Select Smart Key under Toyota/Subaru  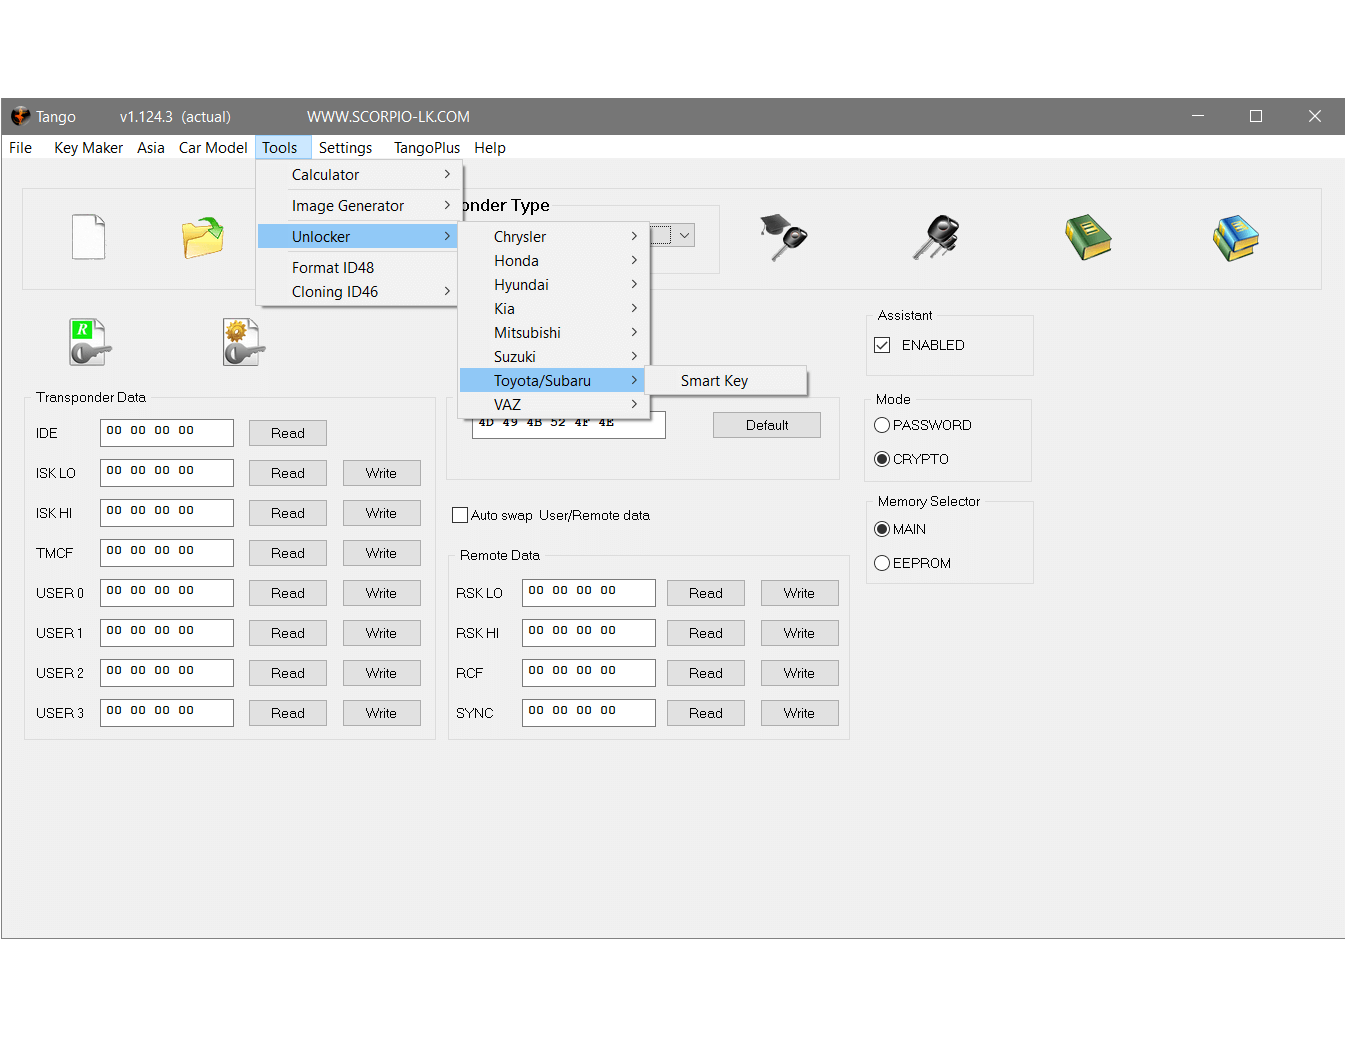pyautogui.click(x=726, y=380)
